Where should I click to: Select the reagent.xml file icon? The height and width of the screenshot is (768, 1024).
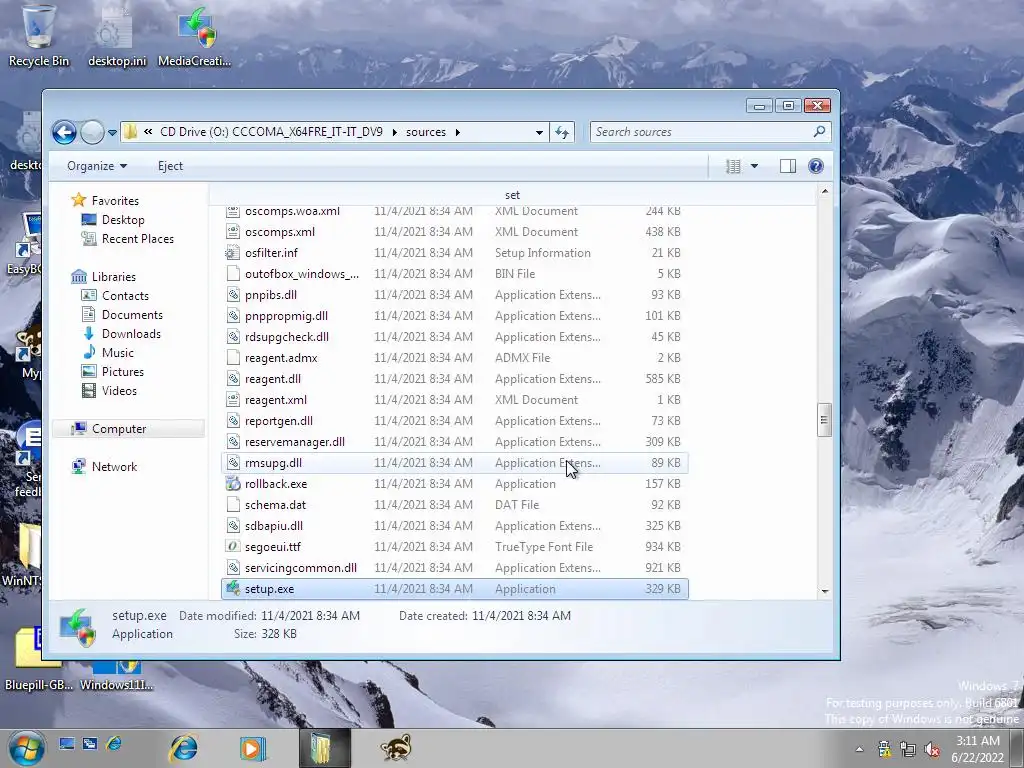232,400
